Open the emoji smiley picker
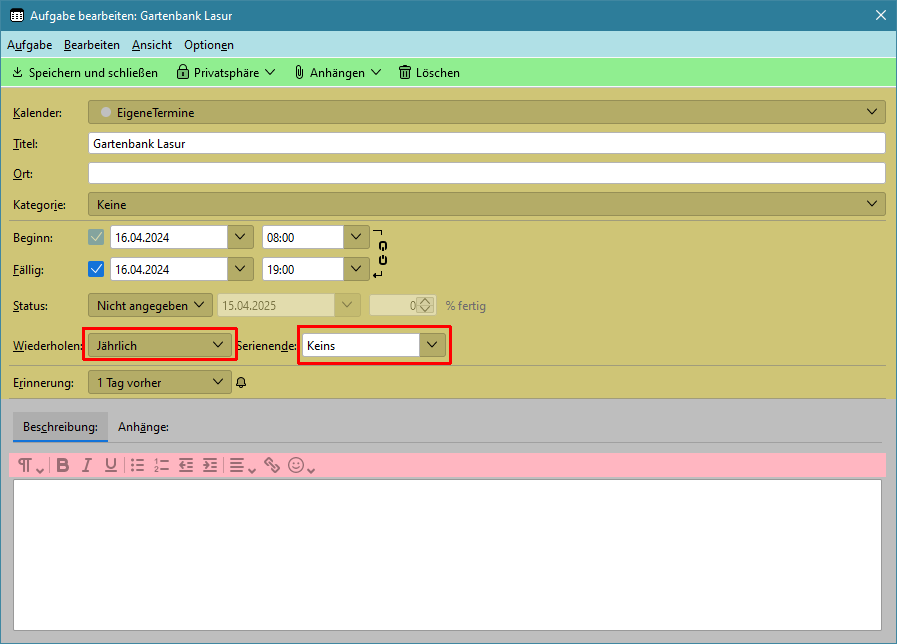 (296, 465)
